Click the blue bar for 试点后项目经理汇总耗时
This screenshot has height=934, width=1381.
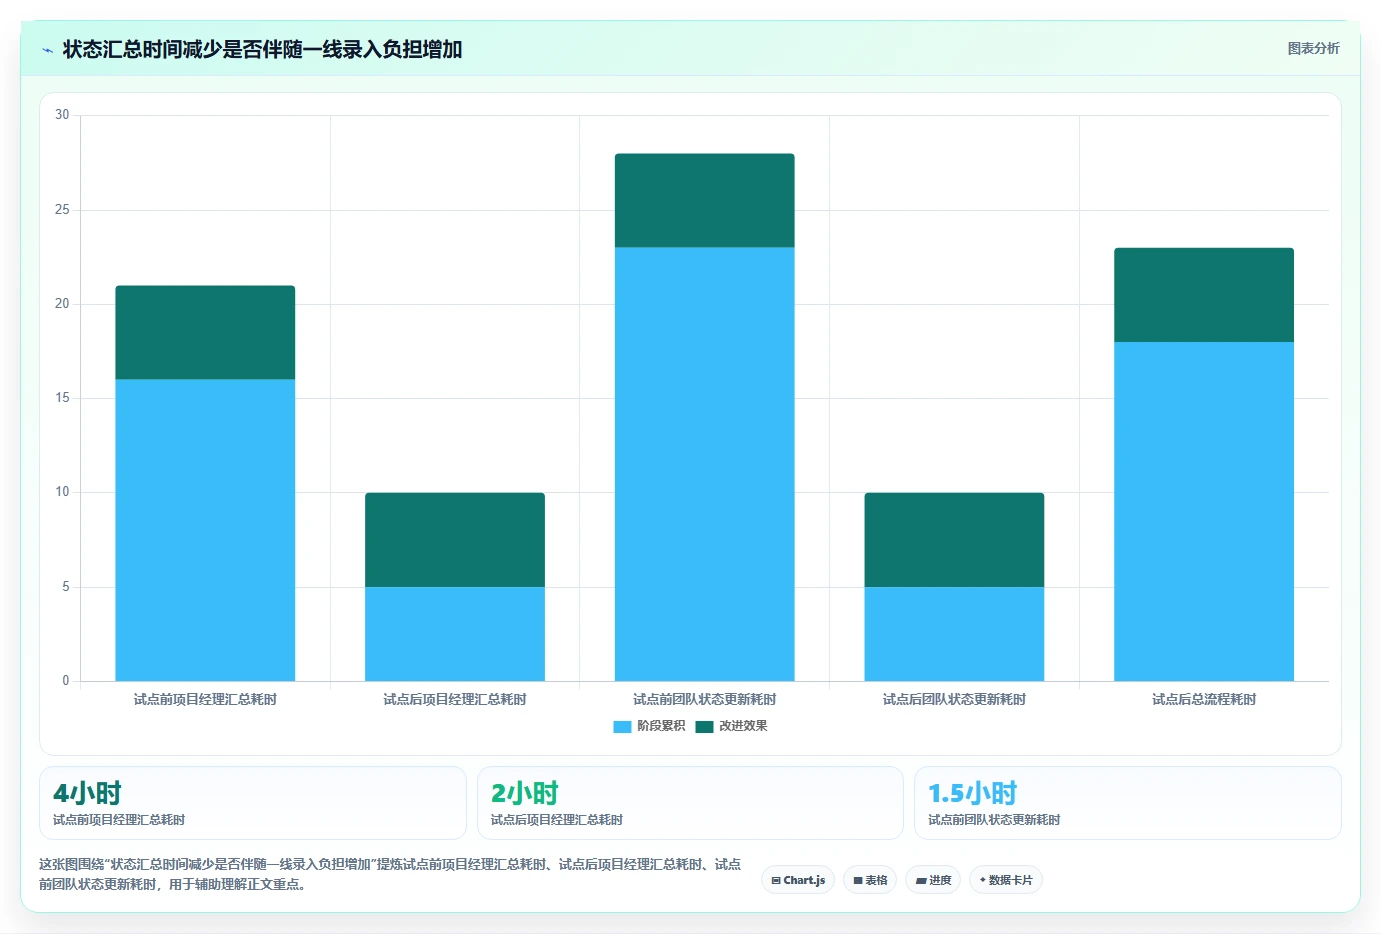[x=455, y=634]
